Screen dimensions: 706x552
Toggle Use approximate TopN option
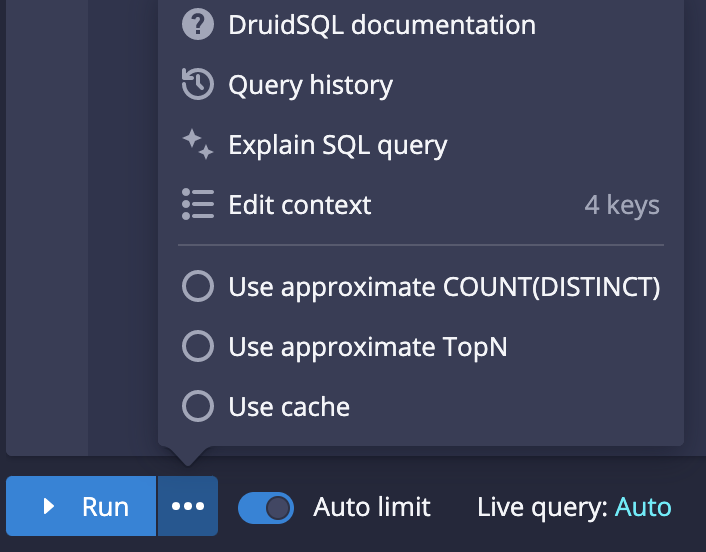[421, 347]
